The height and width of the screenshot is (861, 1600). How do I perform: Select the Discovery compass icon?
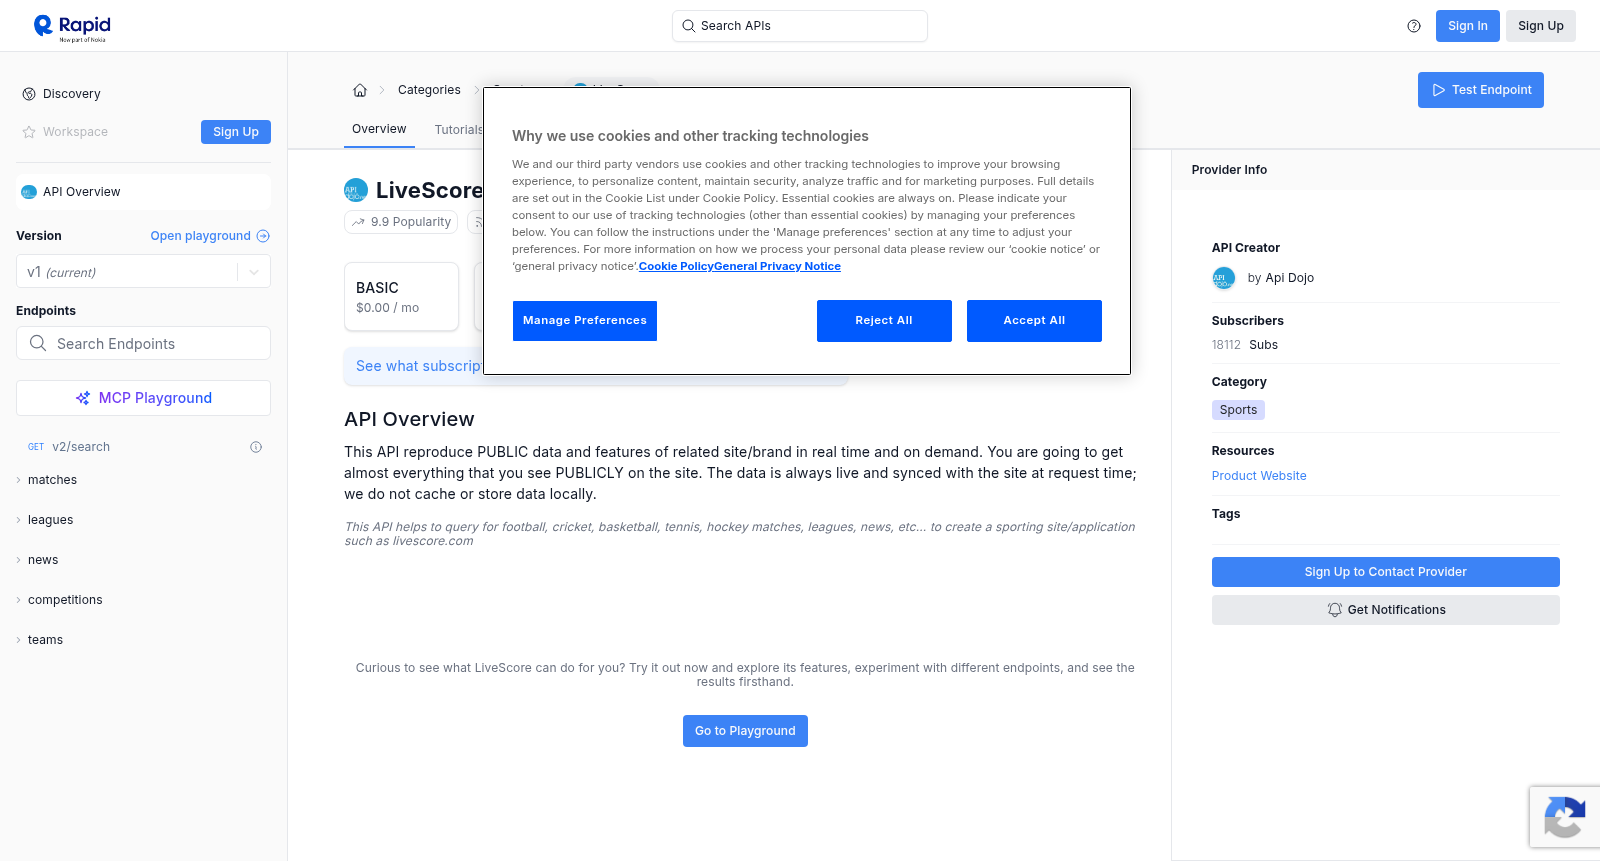(29, 94)
